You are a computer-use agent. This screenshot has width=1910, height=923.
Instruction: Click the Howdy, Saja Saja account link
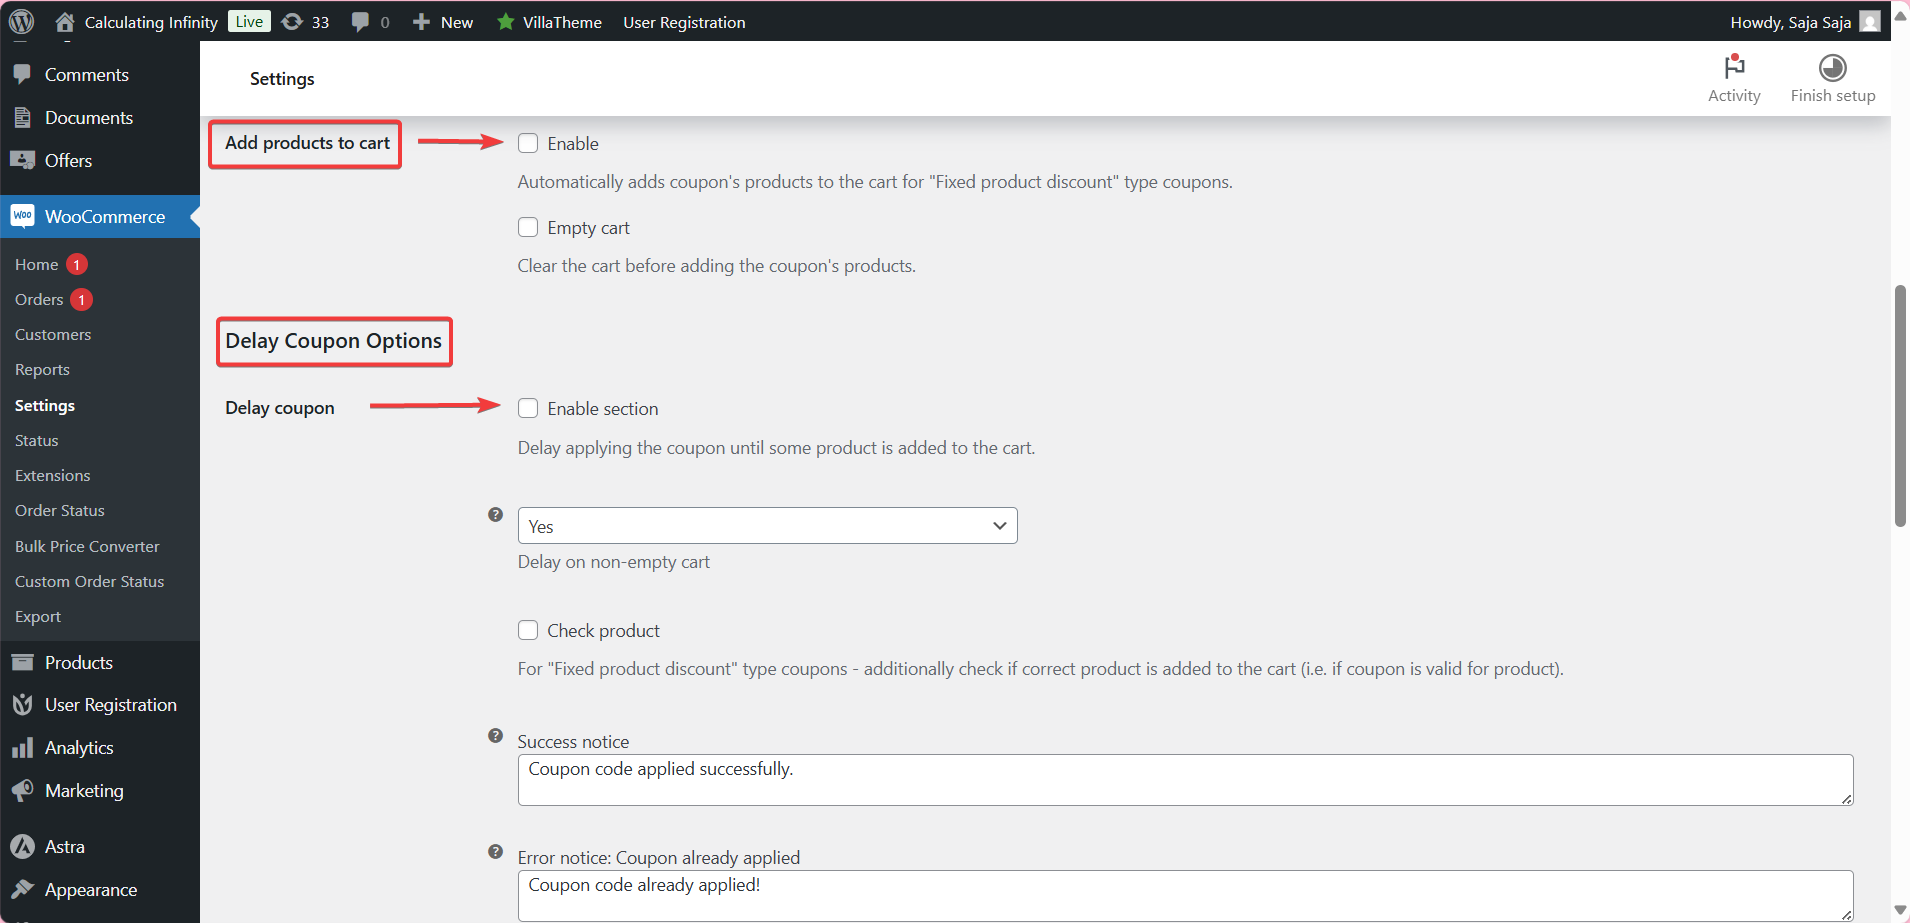point(1790,22)
